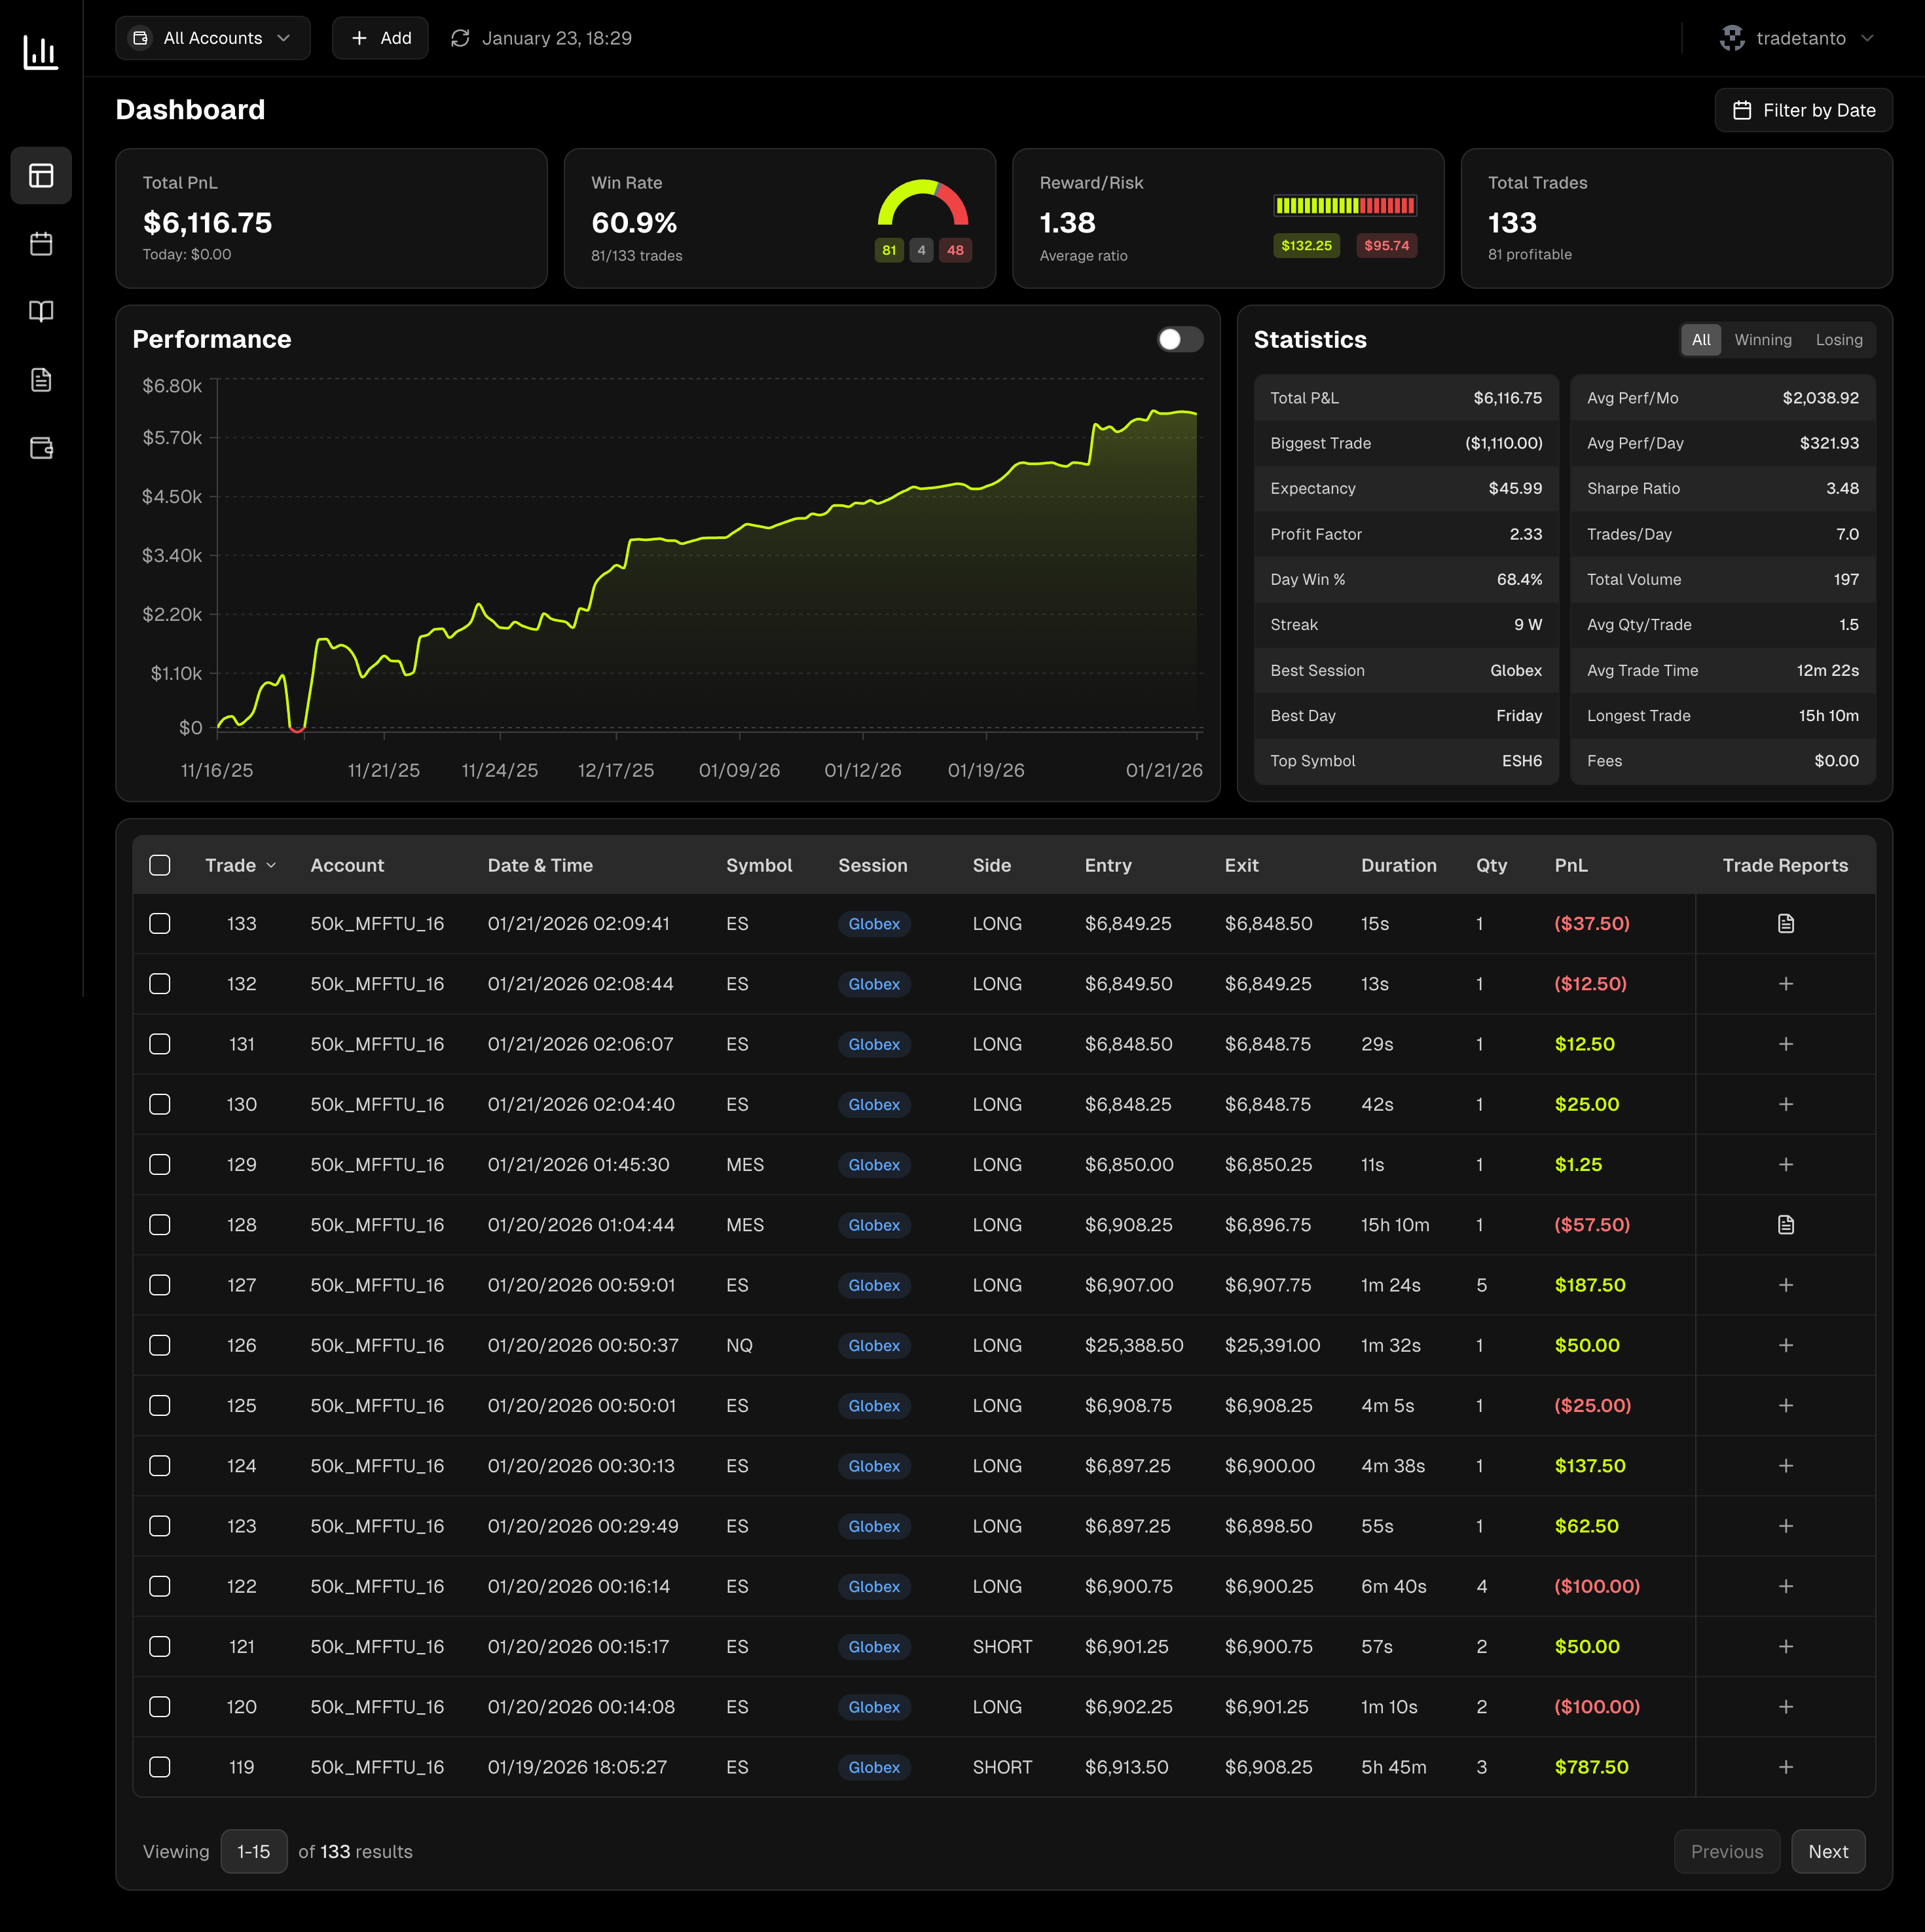The width and height of the screenshot is (1925, 1932).
Task: Open the All Accounts dropdown
Action: pyautogui.click(x=212, y=38)
